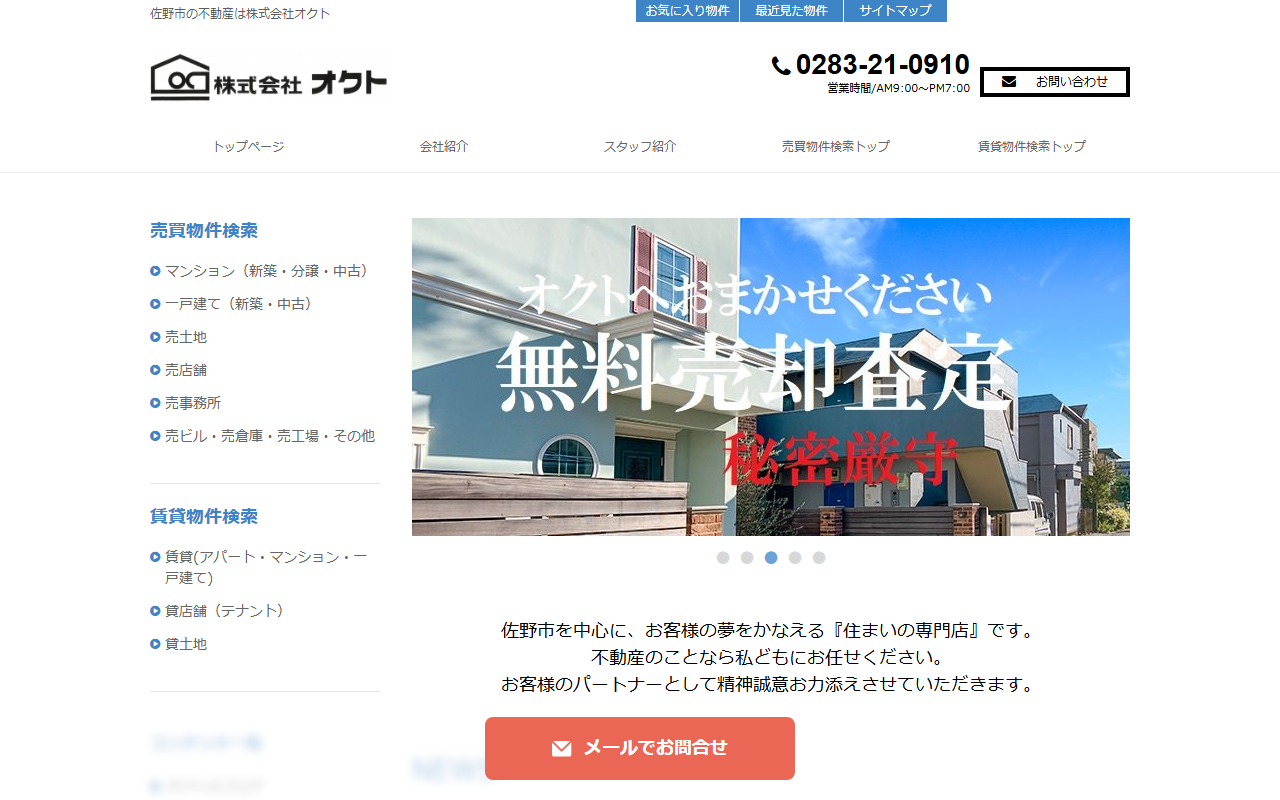Open 売買物件検索トップ navigation item
This screenshot has width=1280, height=800.
pos(836,146)
